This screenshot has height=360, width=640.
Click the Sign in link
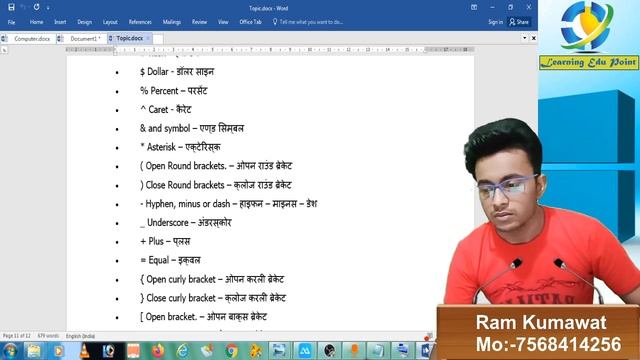click(496, 22)
